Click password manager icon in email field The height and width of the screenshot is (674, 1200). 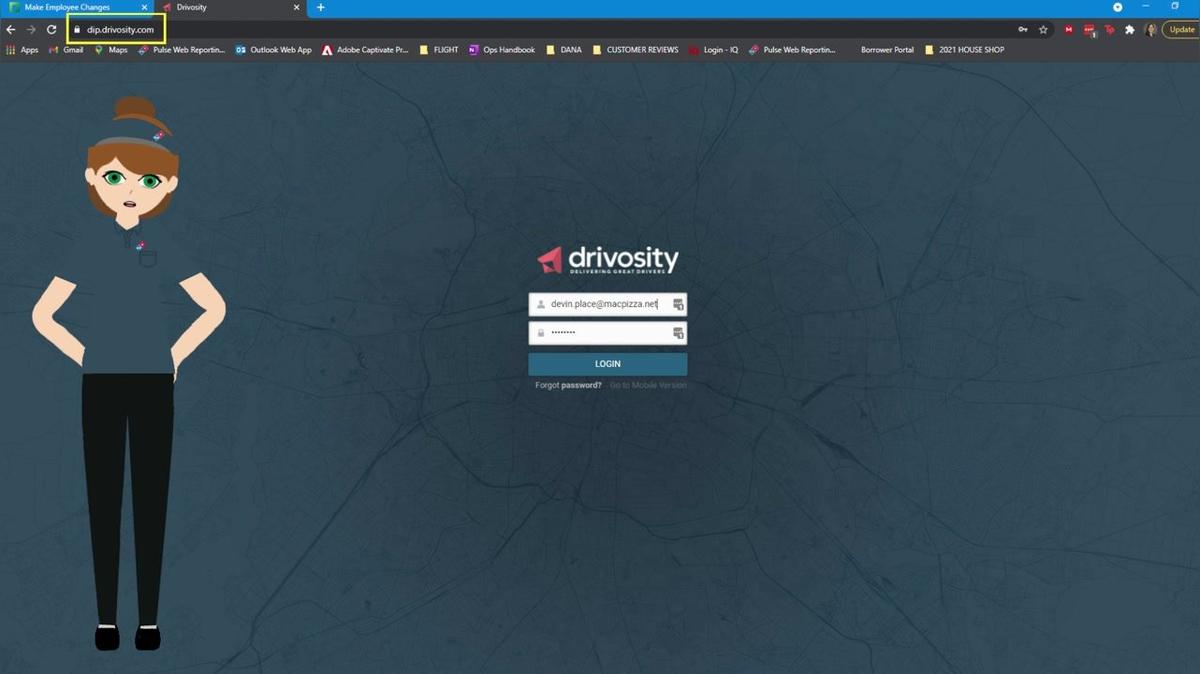click(677, 303)
